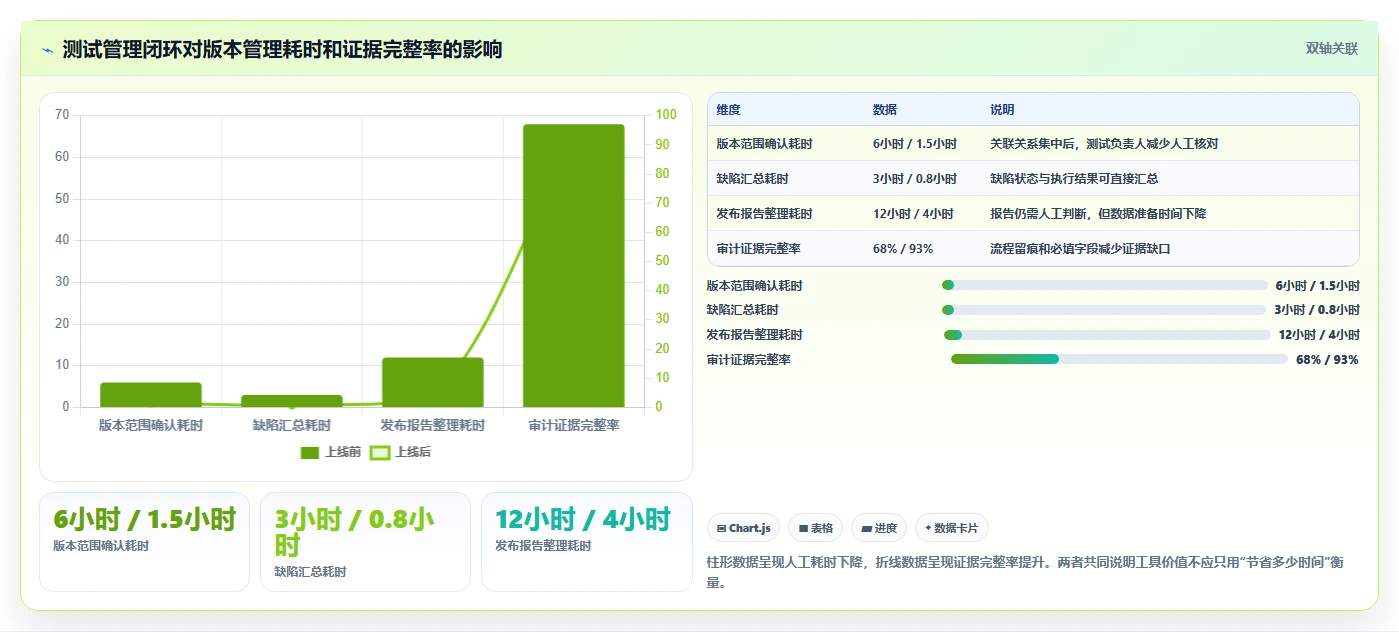The width and height of the screenshot is (1399, 632).
Task: Select the 进度 tag
Action: (x=879, y=528)
